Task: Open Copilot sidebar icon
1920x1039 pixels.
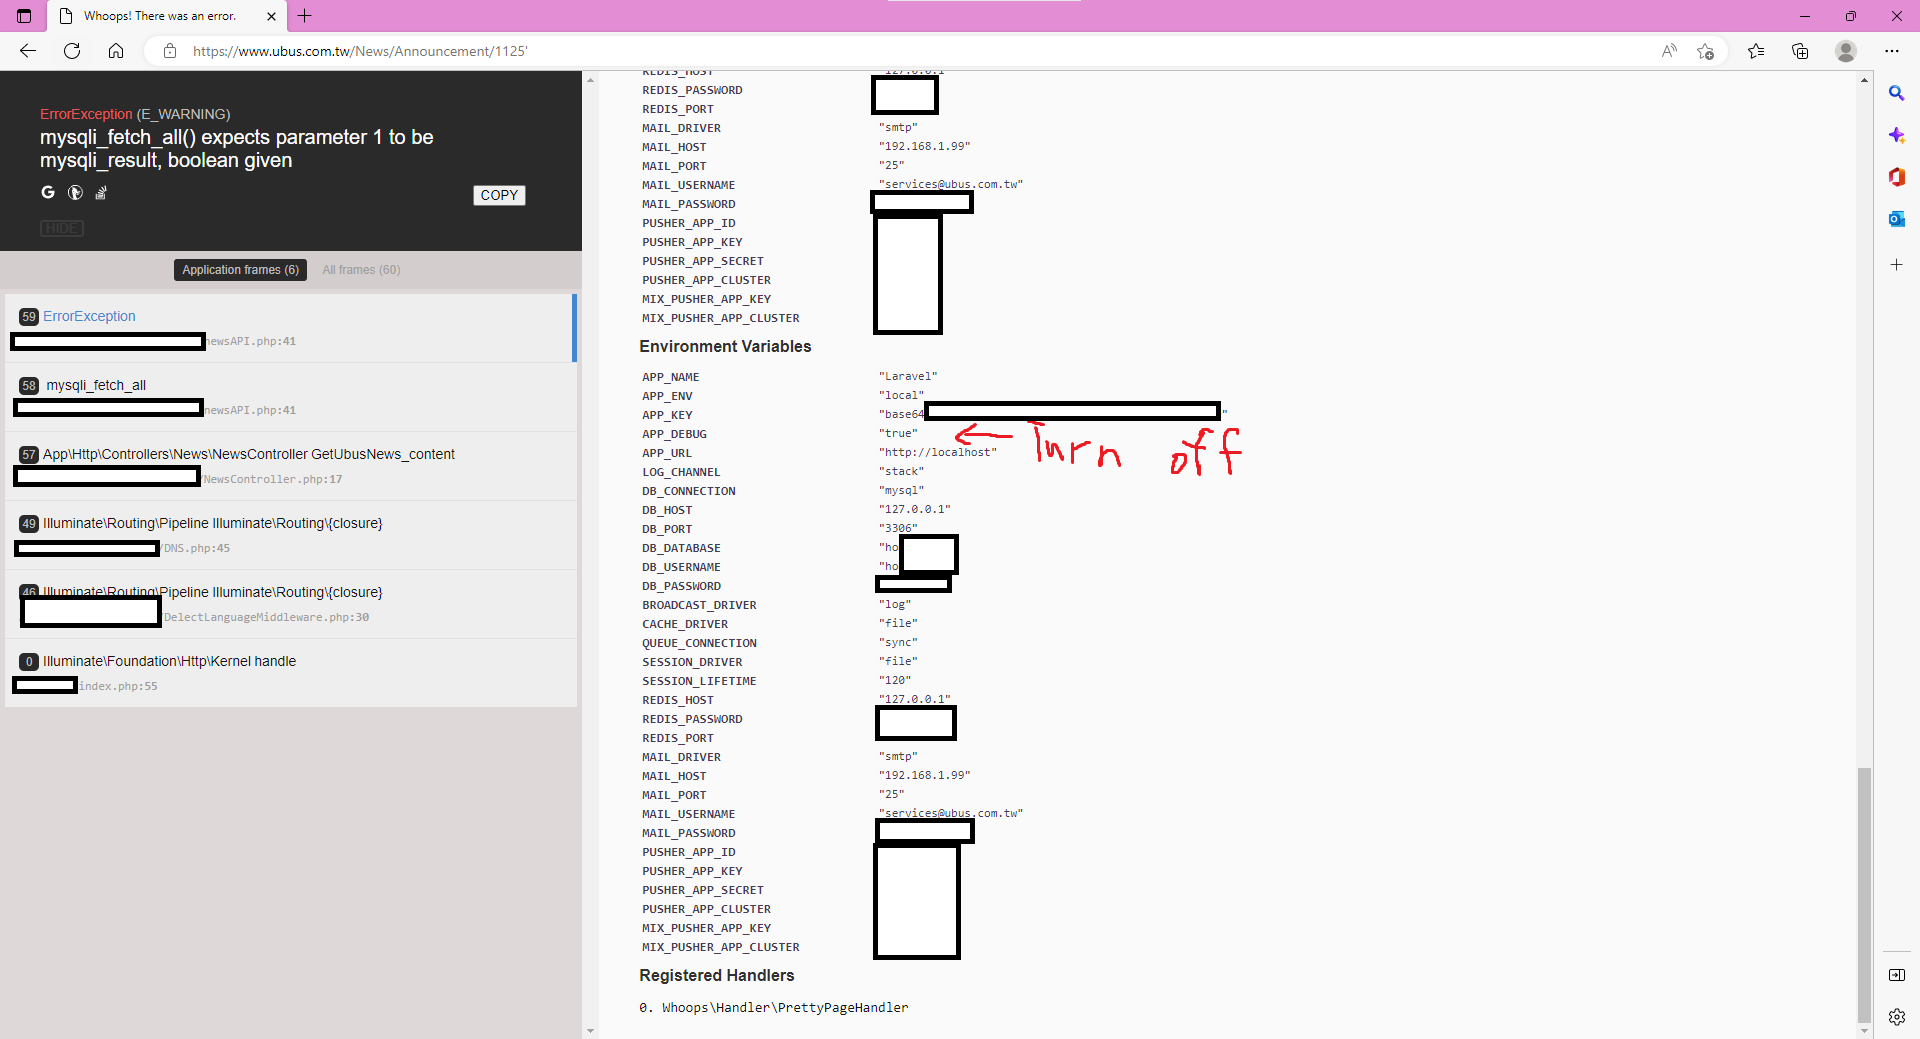Action: coord(1896,135)
